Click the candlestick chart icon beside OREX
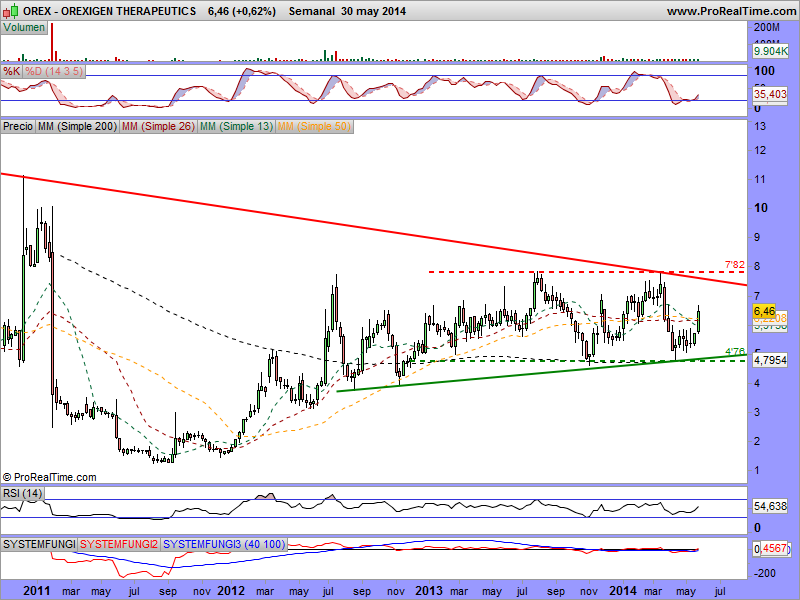 coord(10,10)
